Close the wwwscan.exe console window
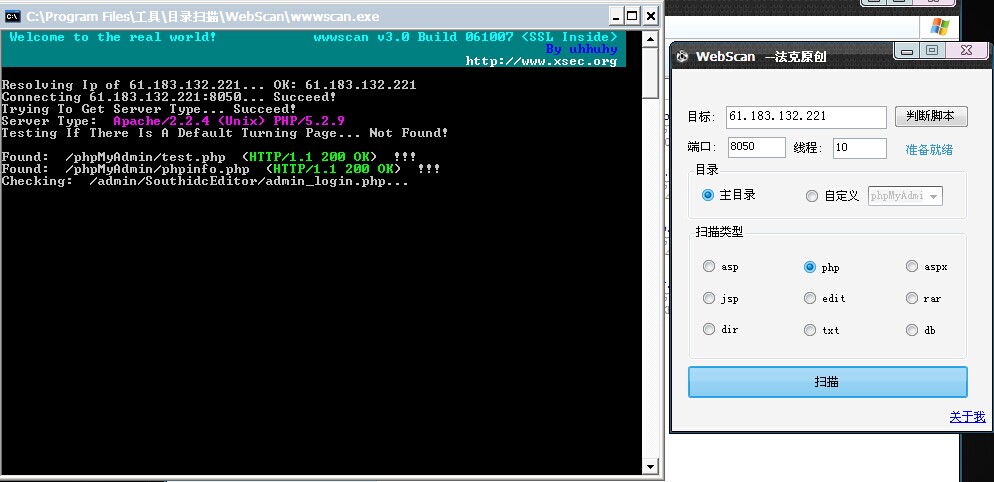 pos(650,16)
